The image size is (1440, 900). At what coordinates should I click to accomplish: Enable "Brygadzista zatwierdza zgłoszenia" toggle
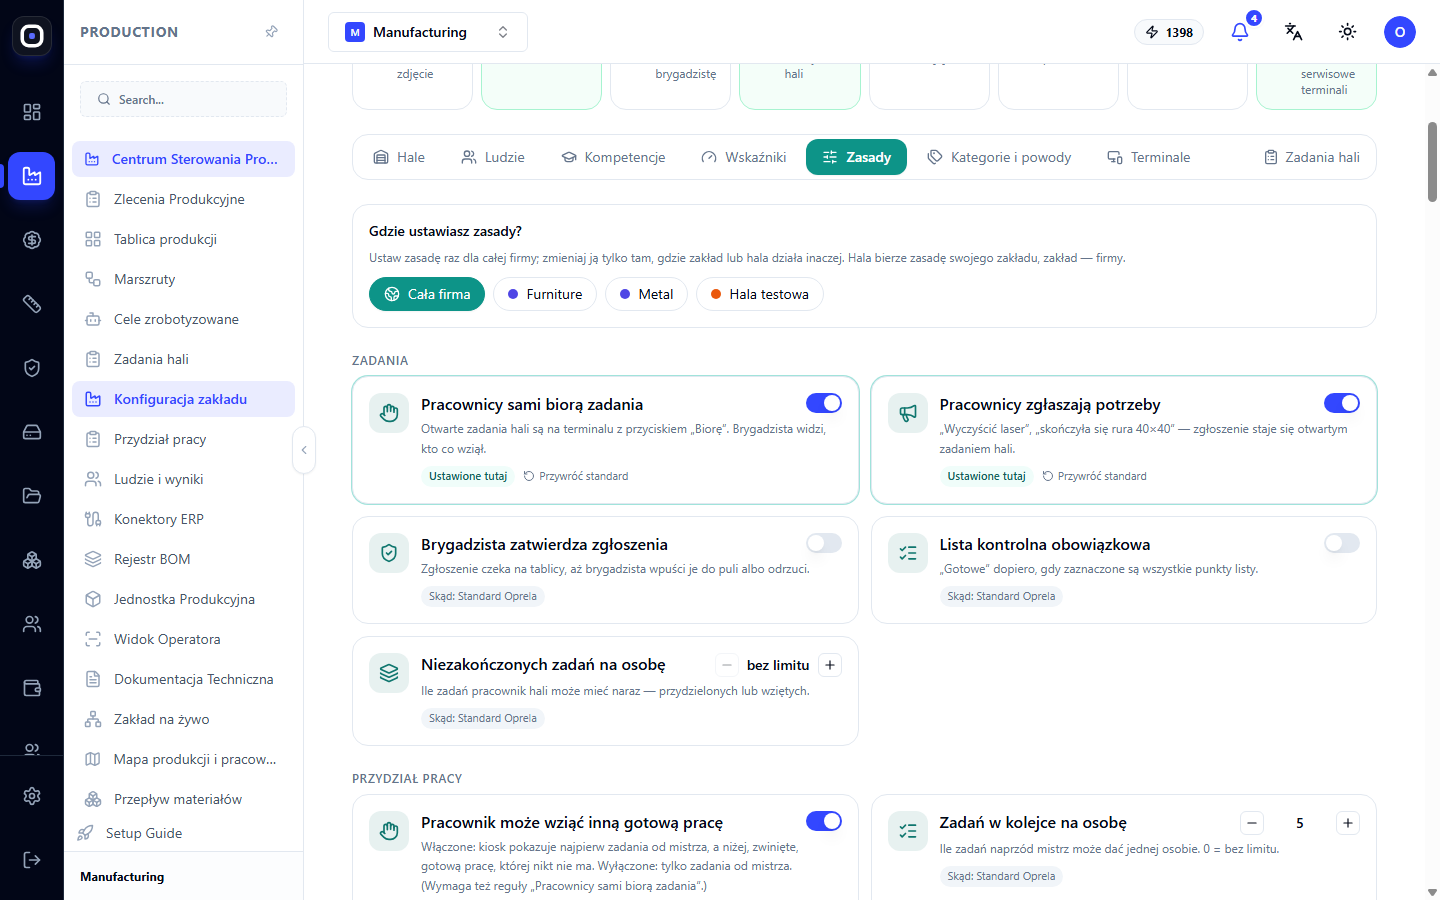(824, 543)
